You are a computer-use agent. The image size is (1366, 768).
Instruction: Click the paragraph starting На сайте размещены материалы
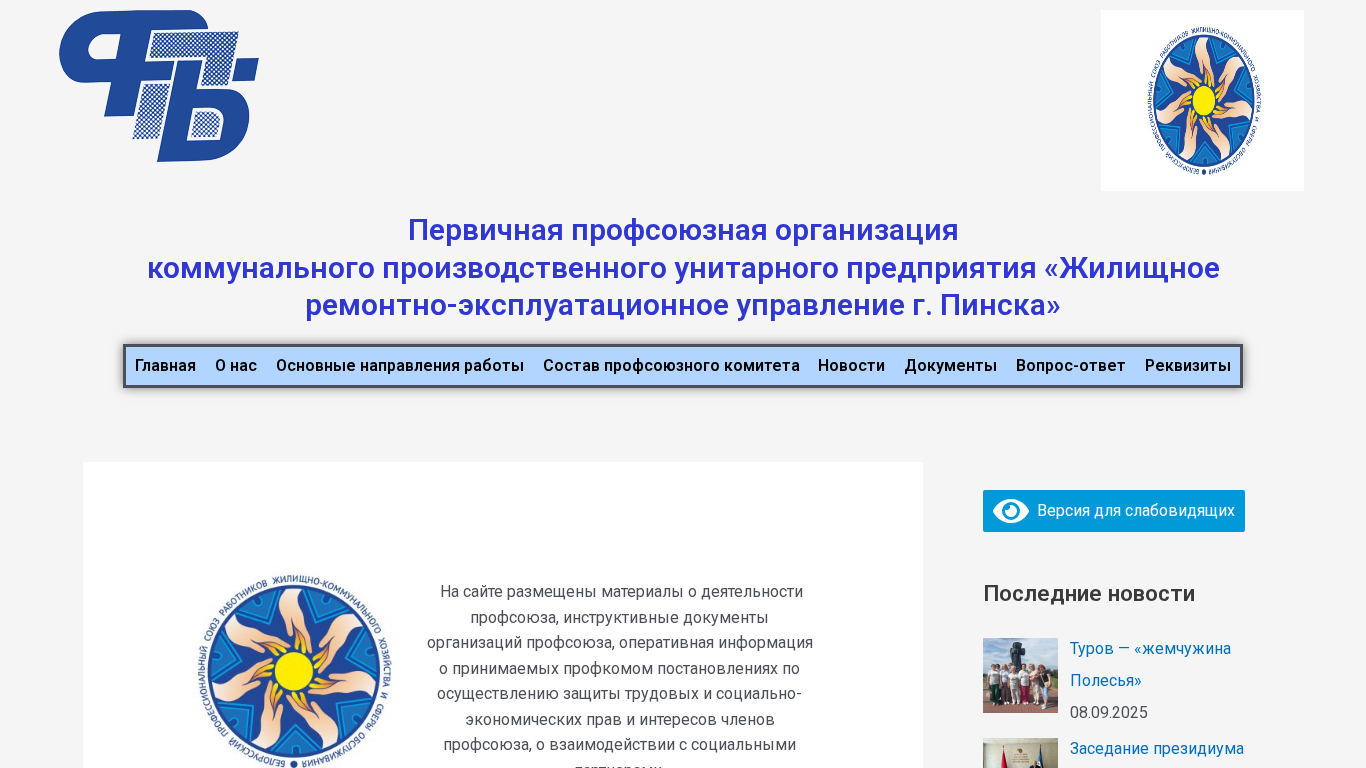tap(620, 675)
